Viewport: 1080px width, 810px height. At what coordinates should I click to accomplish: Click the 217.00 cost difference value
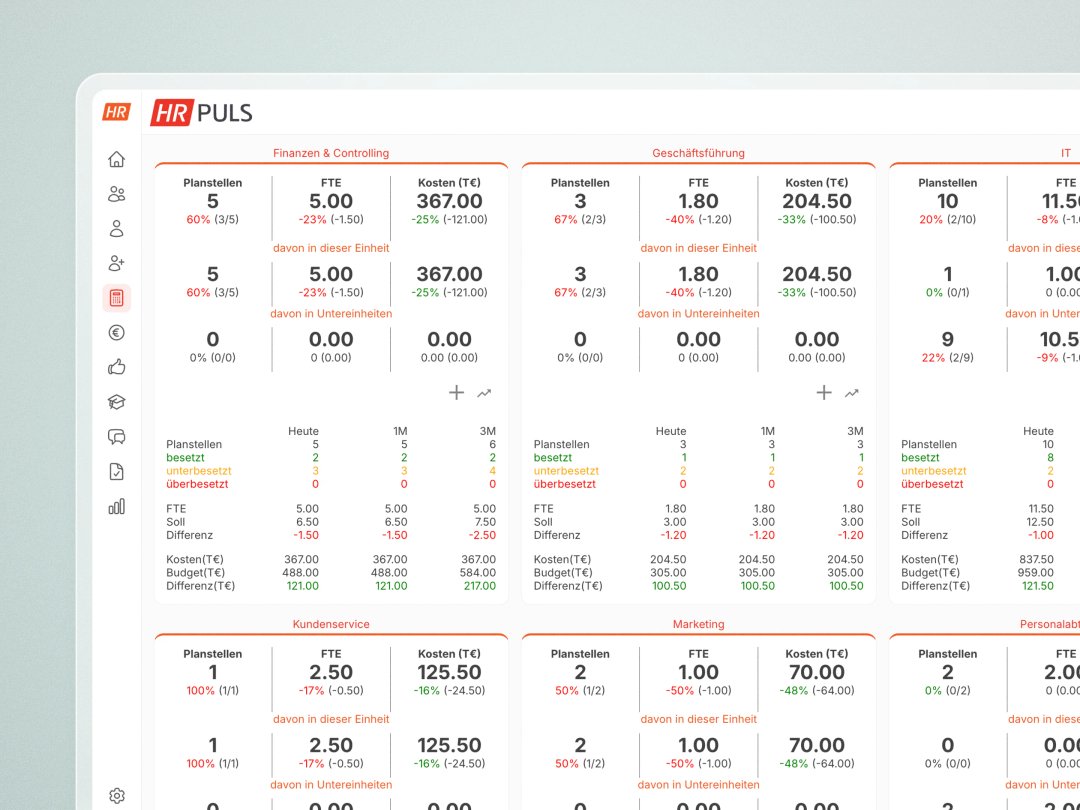coord(479,585)
